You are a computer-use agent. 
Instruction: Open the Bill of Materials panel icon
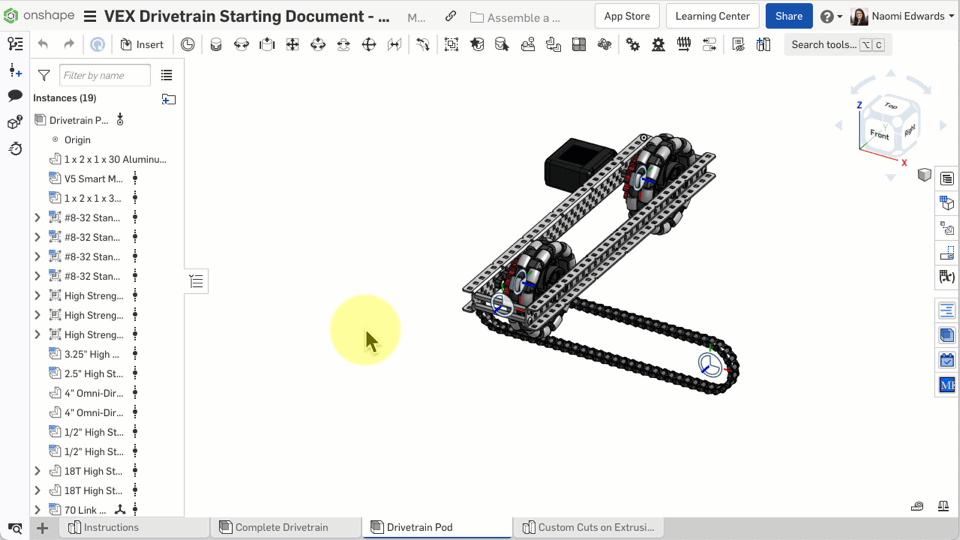point(947,179)
